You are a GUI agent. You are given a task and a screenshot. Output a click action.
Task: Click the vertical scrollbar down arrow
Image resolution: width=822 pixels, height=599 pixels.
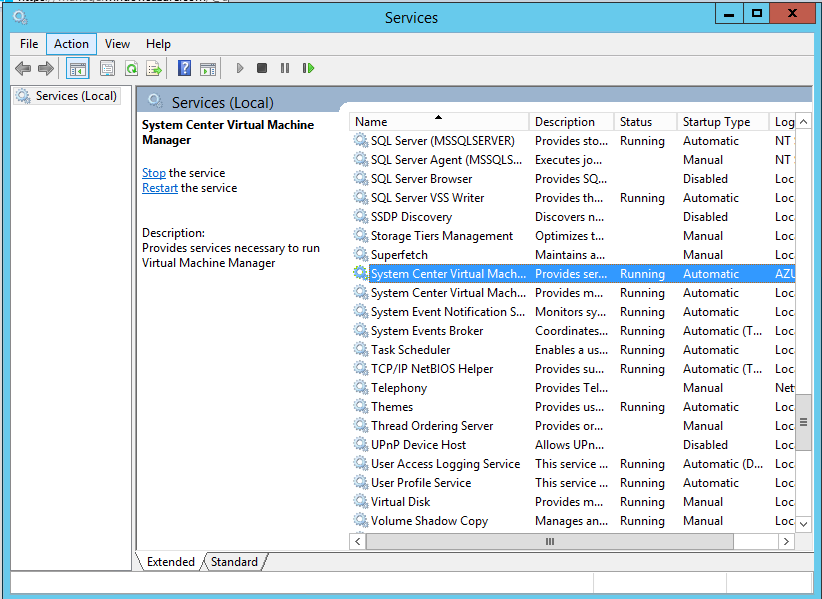pos(803,524)
